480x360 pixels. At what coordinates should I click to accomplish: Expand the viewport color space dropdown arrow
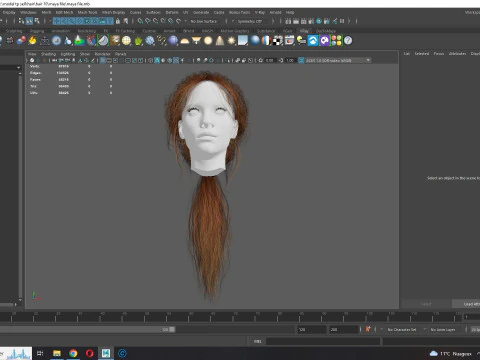click(x=368, y=60)
